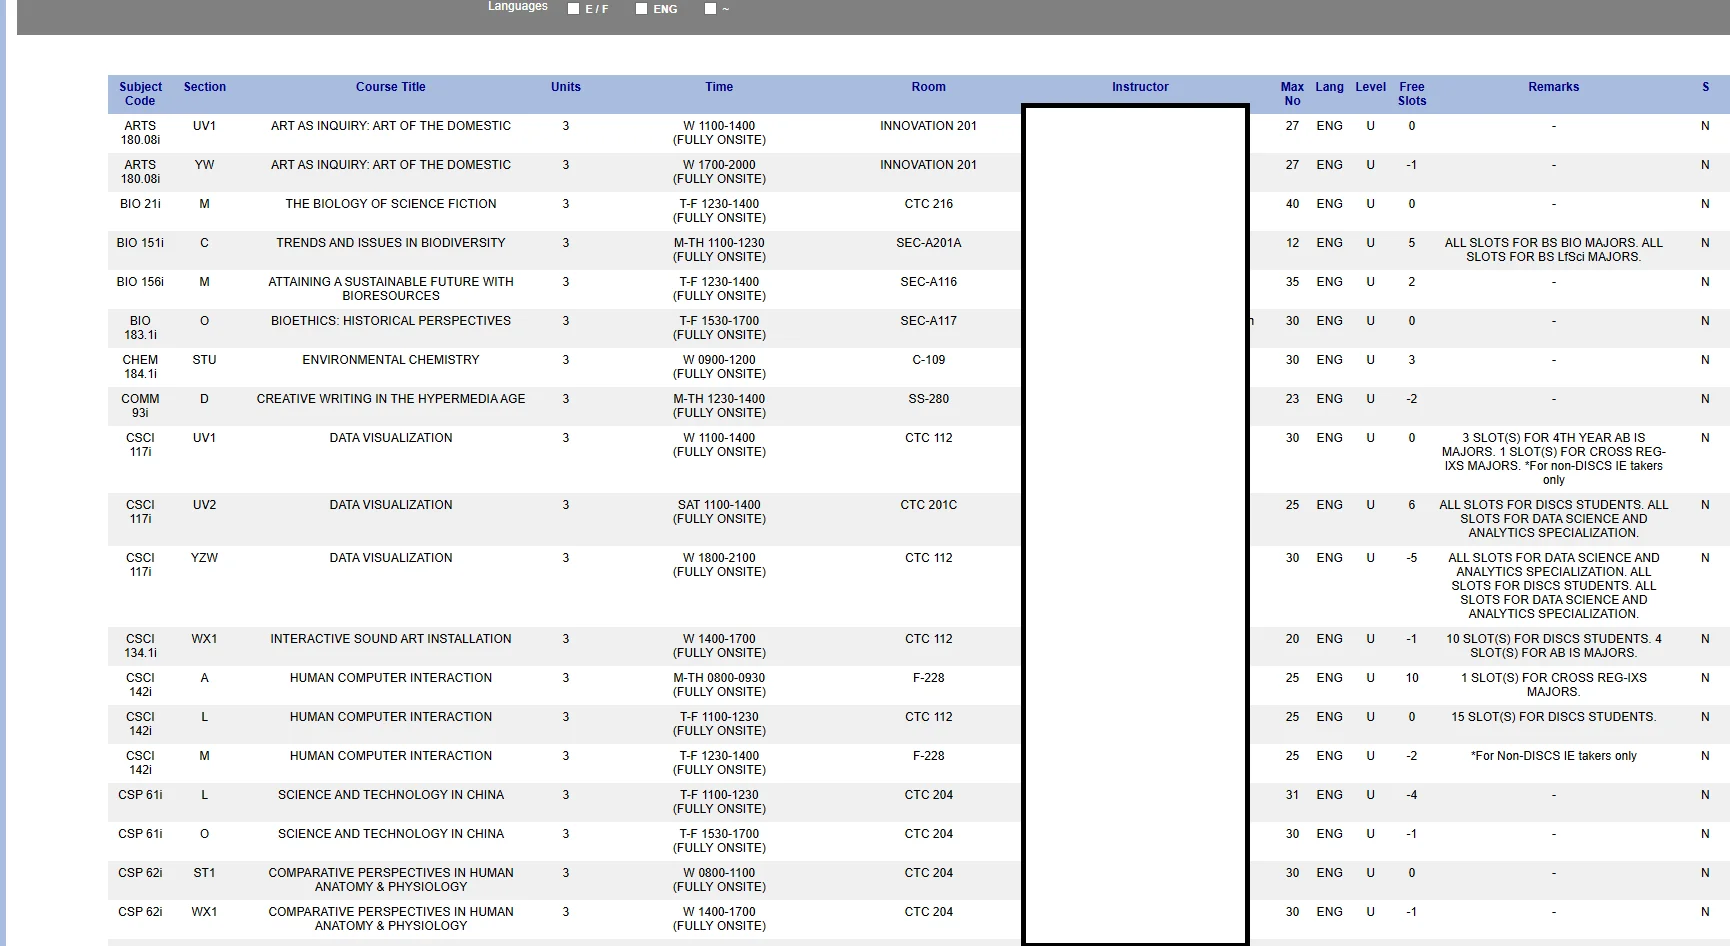
Task: Click the Time column header
Action: pyautogui.click(x=719, y=87)
